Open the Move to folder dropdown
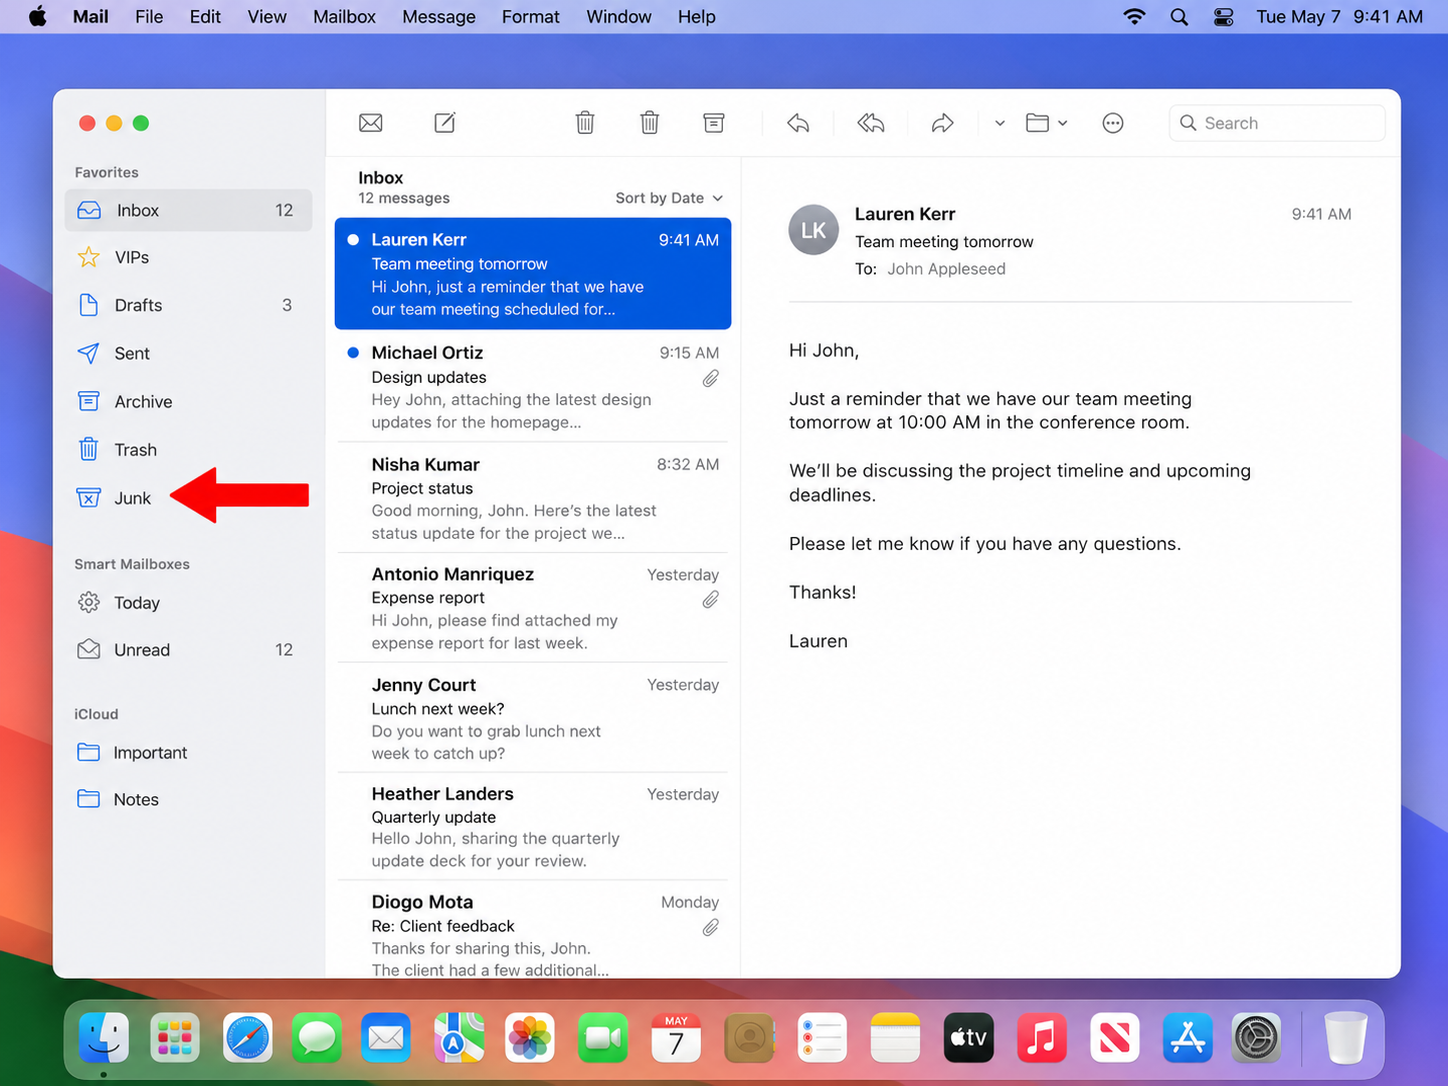The height and width of the screenshot is (1086, 1448). pyautogui.click(x=1047, y=123)
